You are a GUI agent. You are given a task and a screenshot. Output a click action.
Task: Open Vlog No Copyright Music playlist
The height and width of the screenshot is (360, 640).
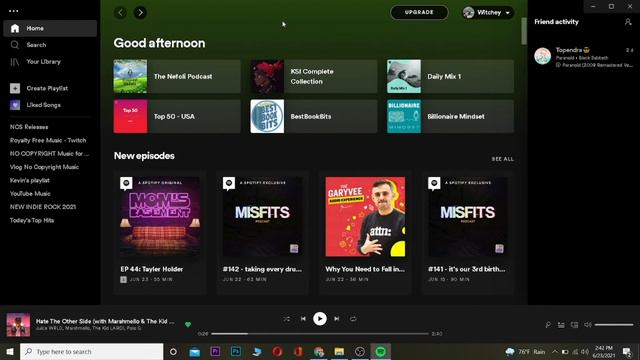click(x=44, y=167)
